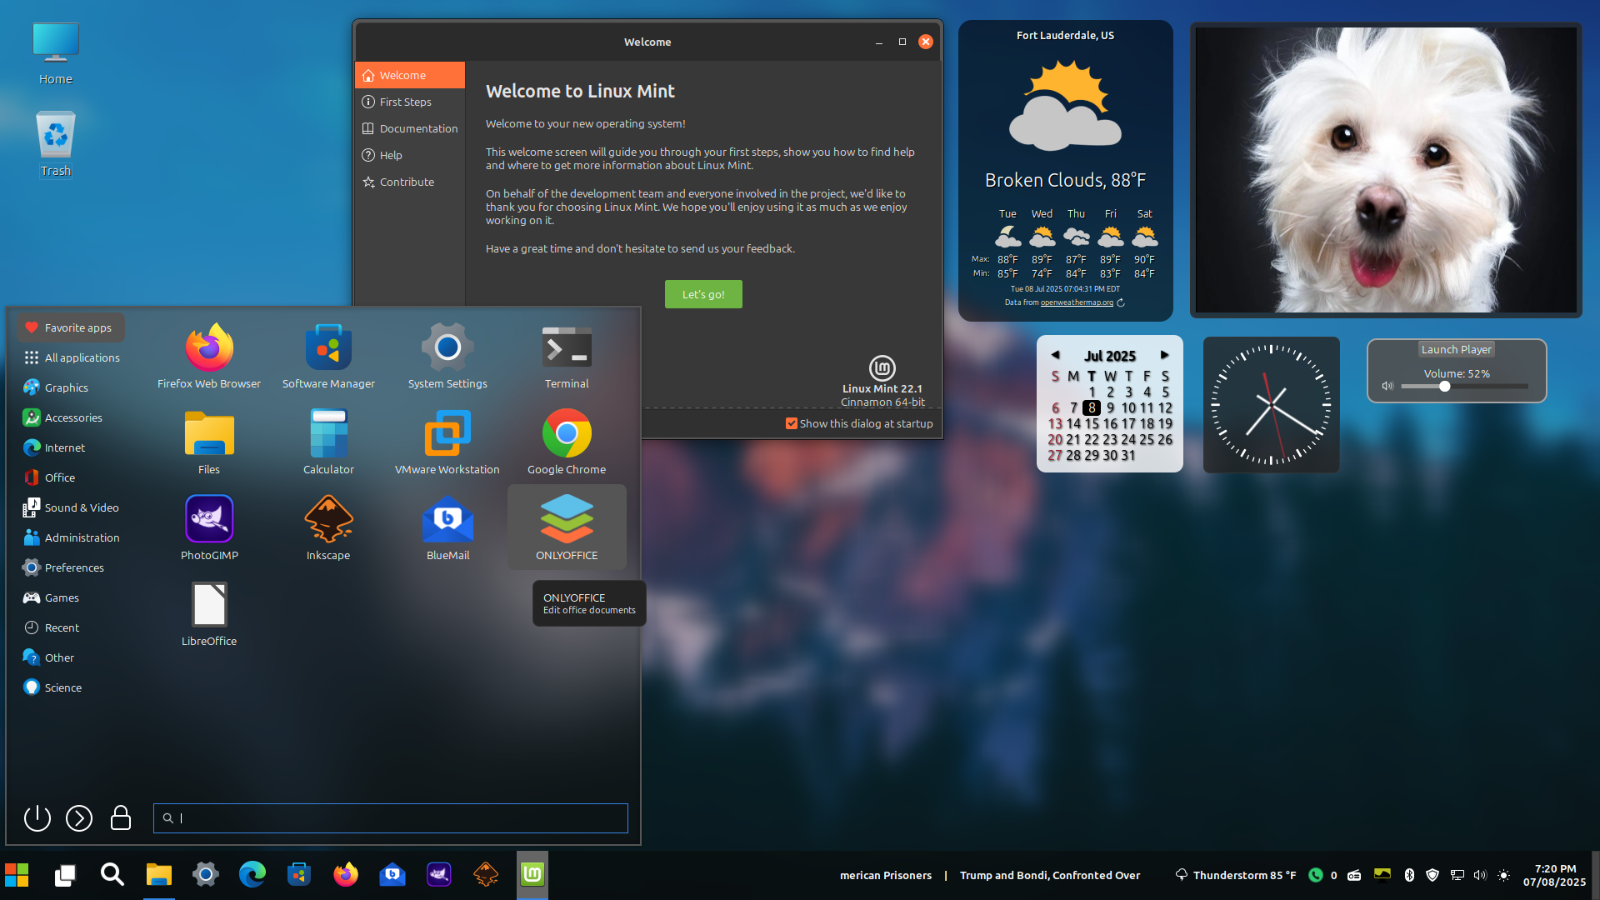Open the Documentation section in Welcome
Viewport: 1600px width, 900px height.
418,129
